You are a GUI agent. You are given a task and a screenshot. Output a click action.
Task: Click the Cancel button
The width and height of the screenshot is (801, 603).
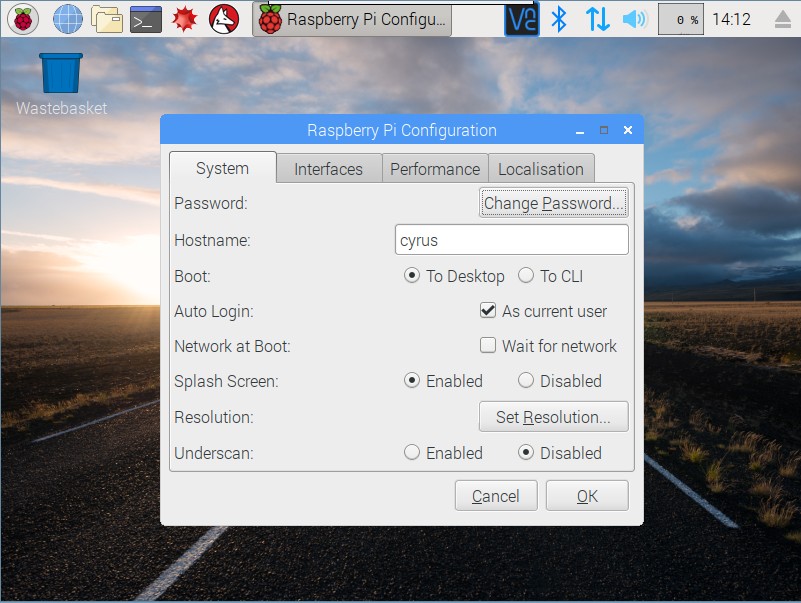point(496,496)
